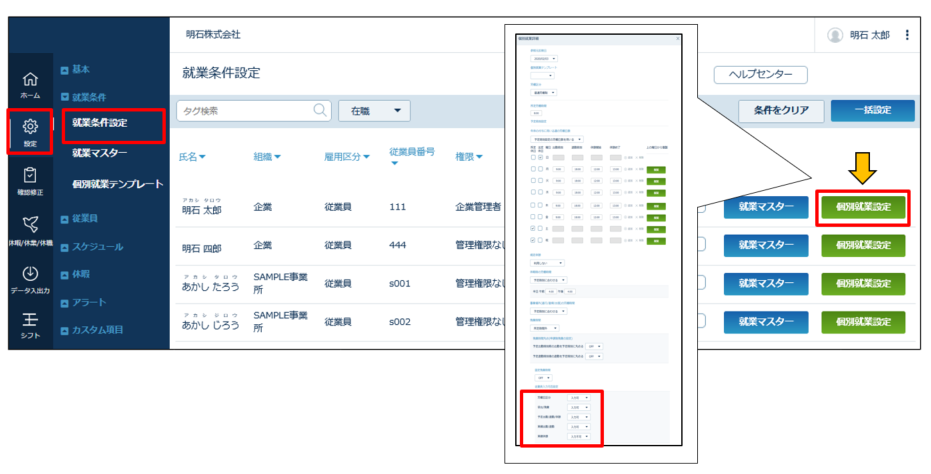Sort by the 雇用区分 column header
The image size is (931, 474).
click(x=347, y=157)
